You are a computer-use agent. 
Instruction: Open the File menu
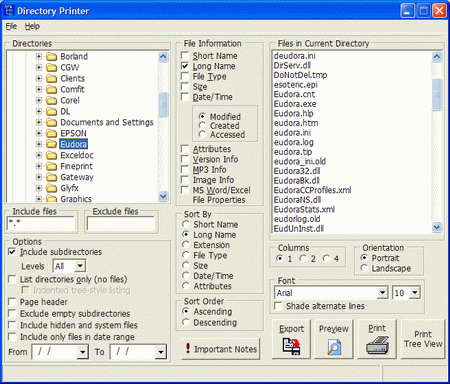point(11,26)
